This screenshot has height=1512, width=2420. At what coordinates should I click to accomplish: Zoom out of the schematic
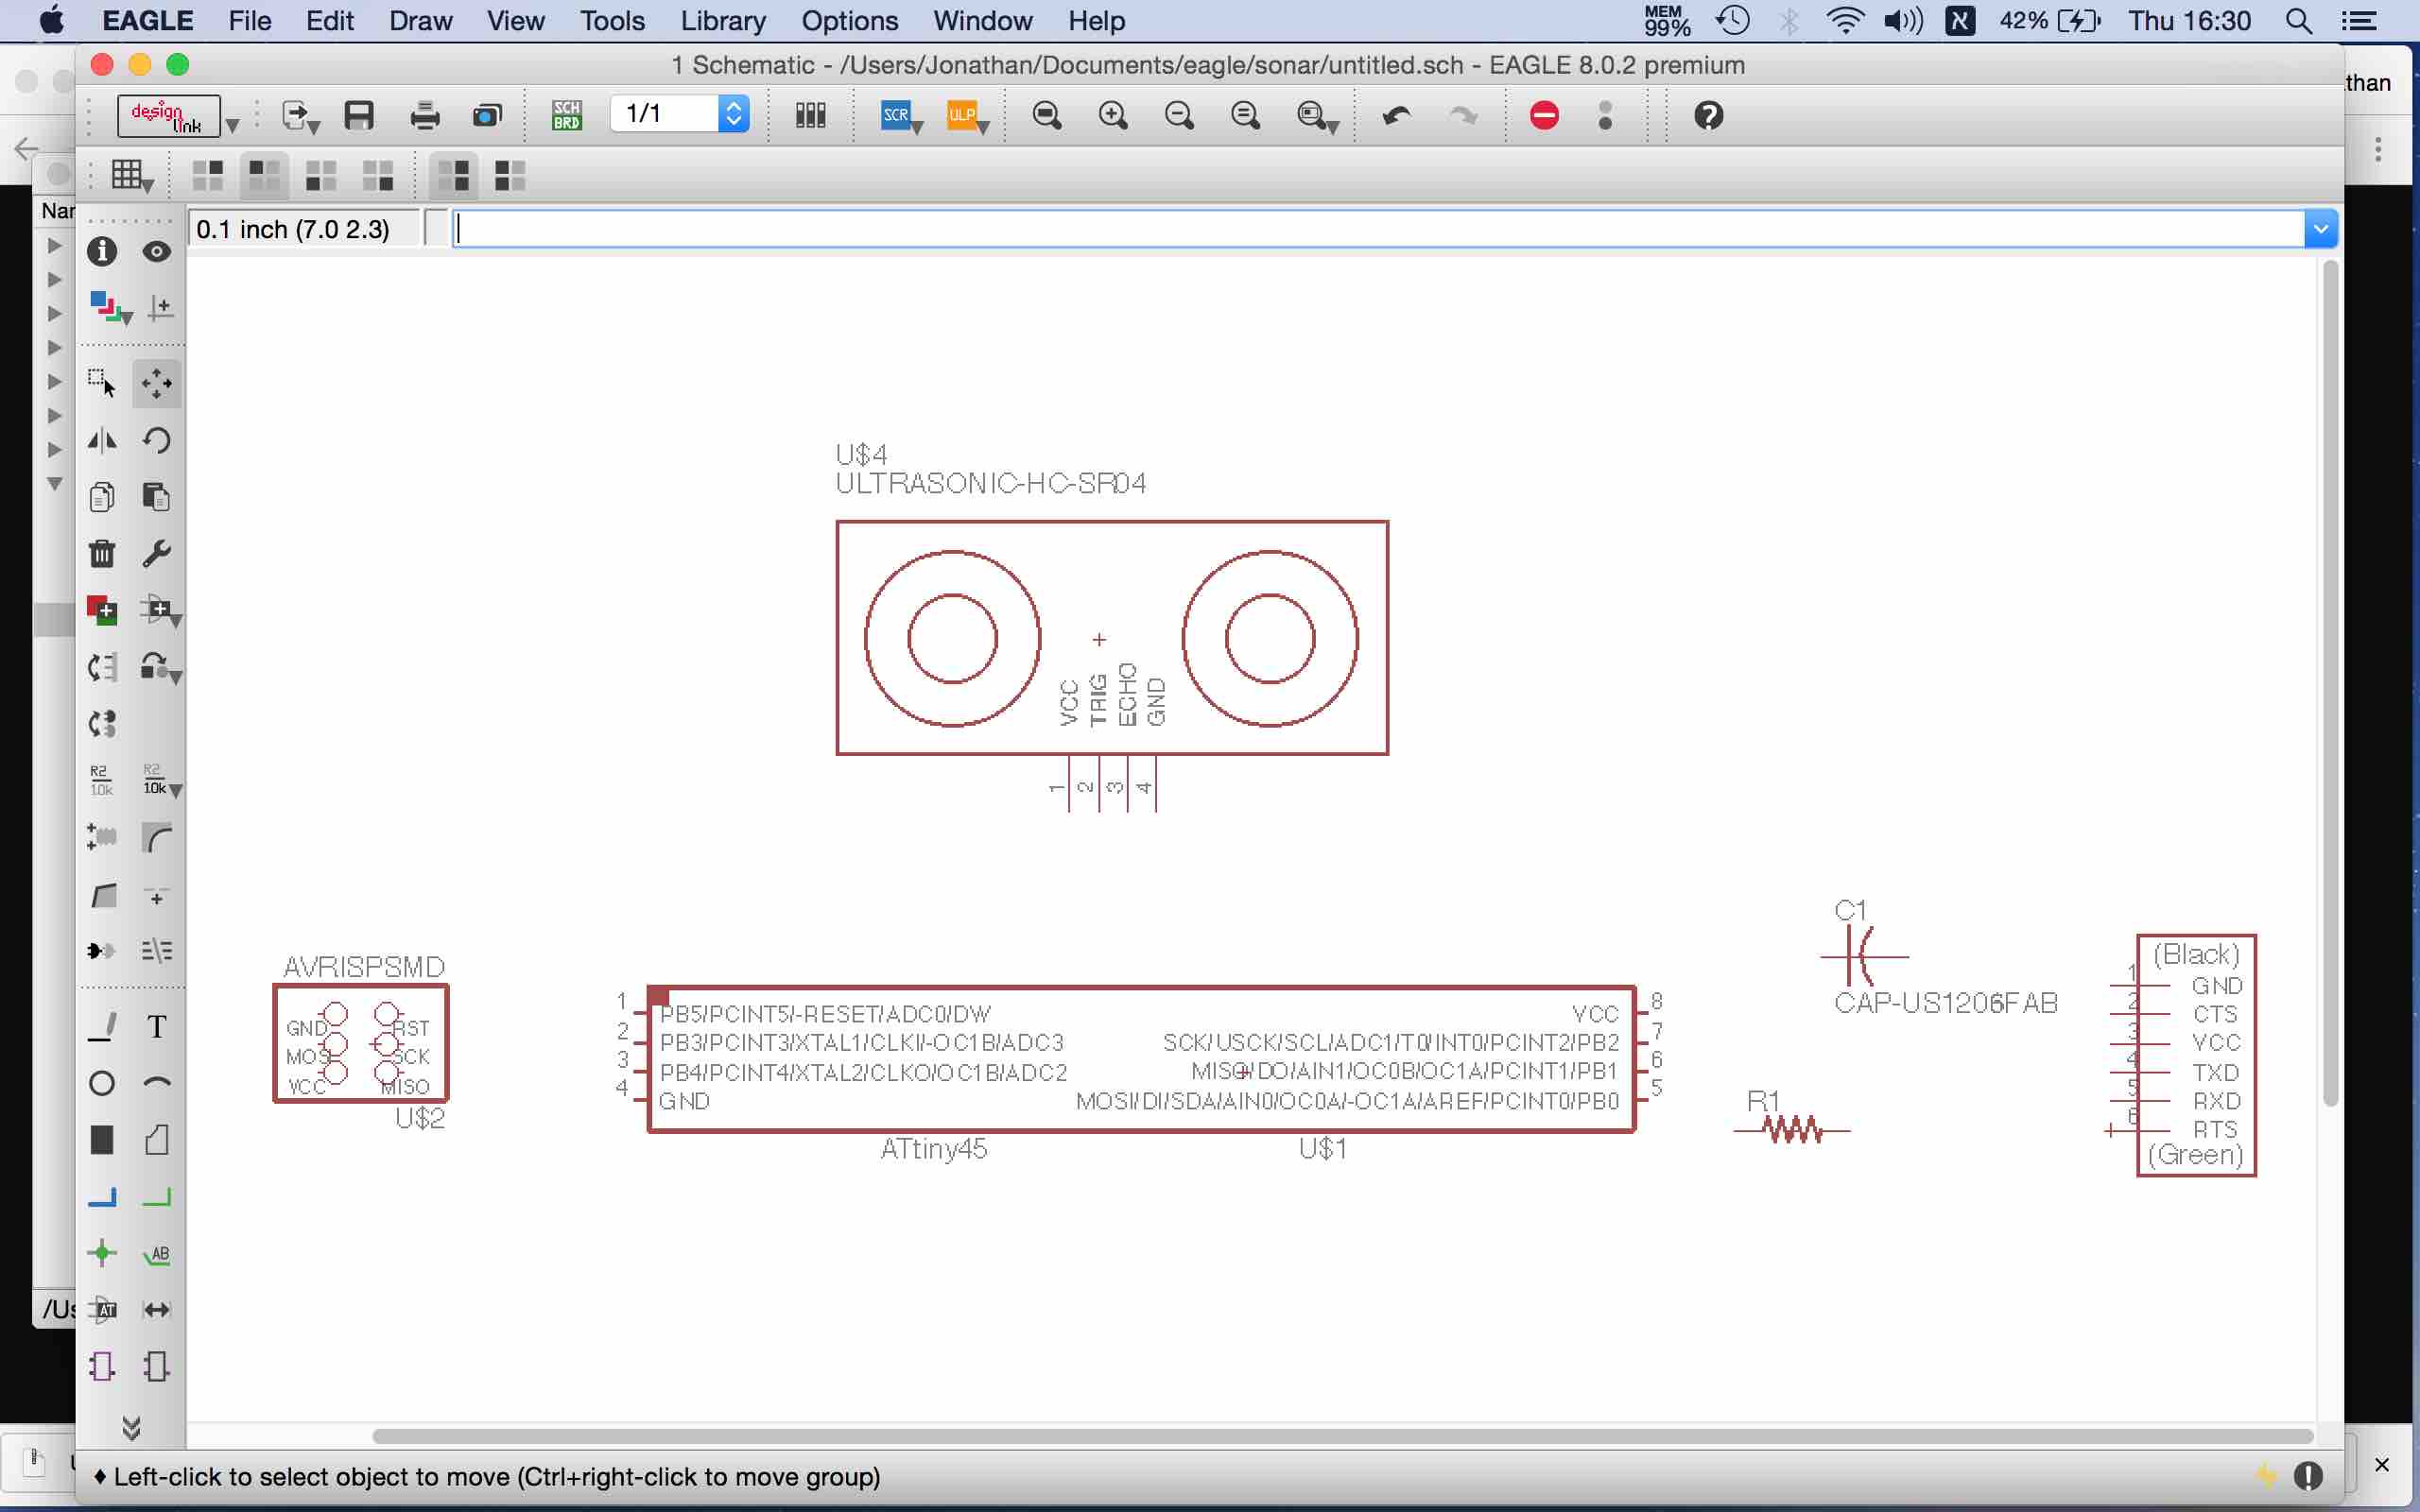pyautogui.click(x=1180, y=115)
